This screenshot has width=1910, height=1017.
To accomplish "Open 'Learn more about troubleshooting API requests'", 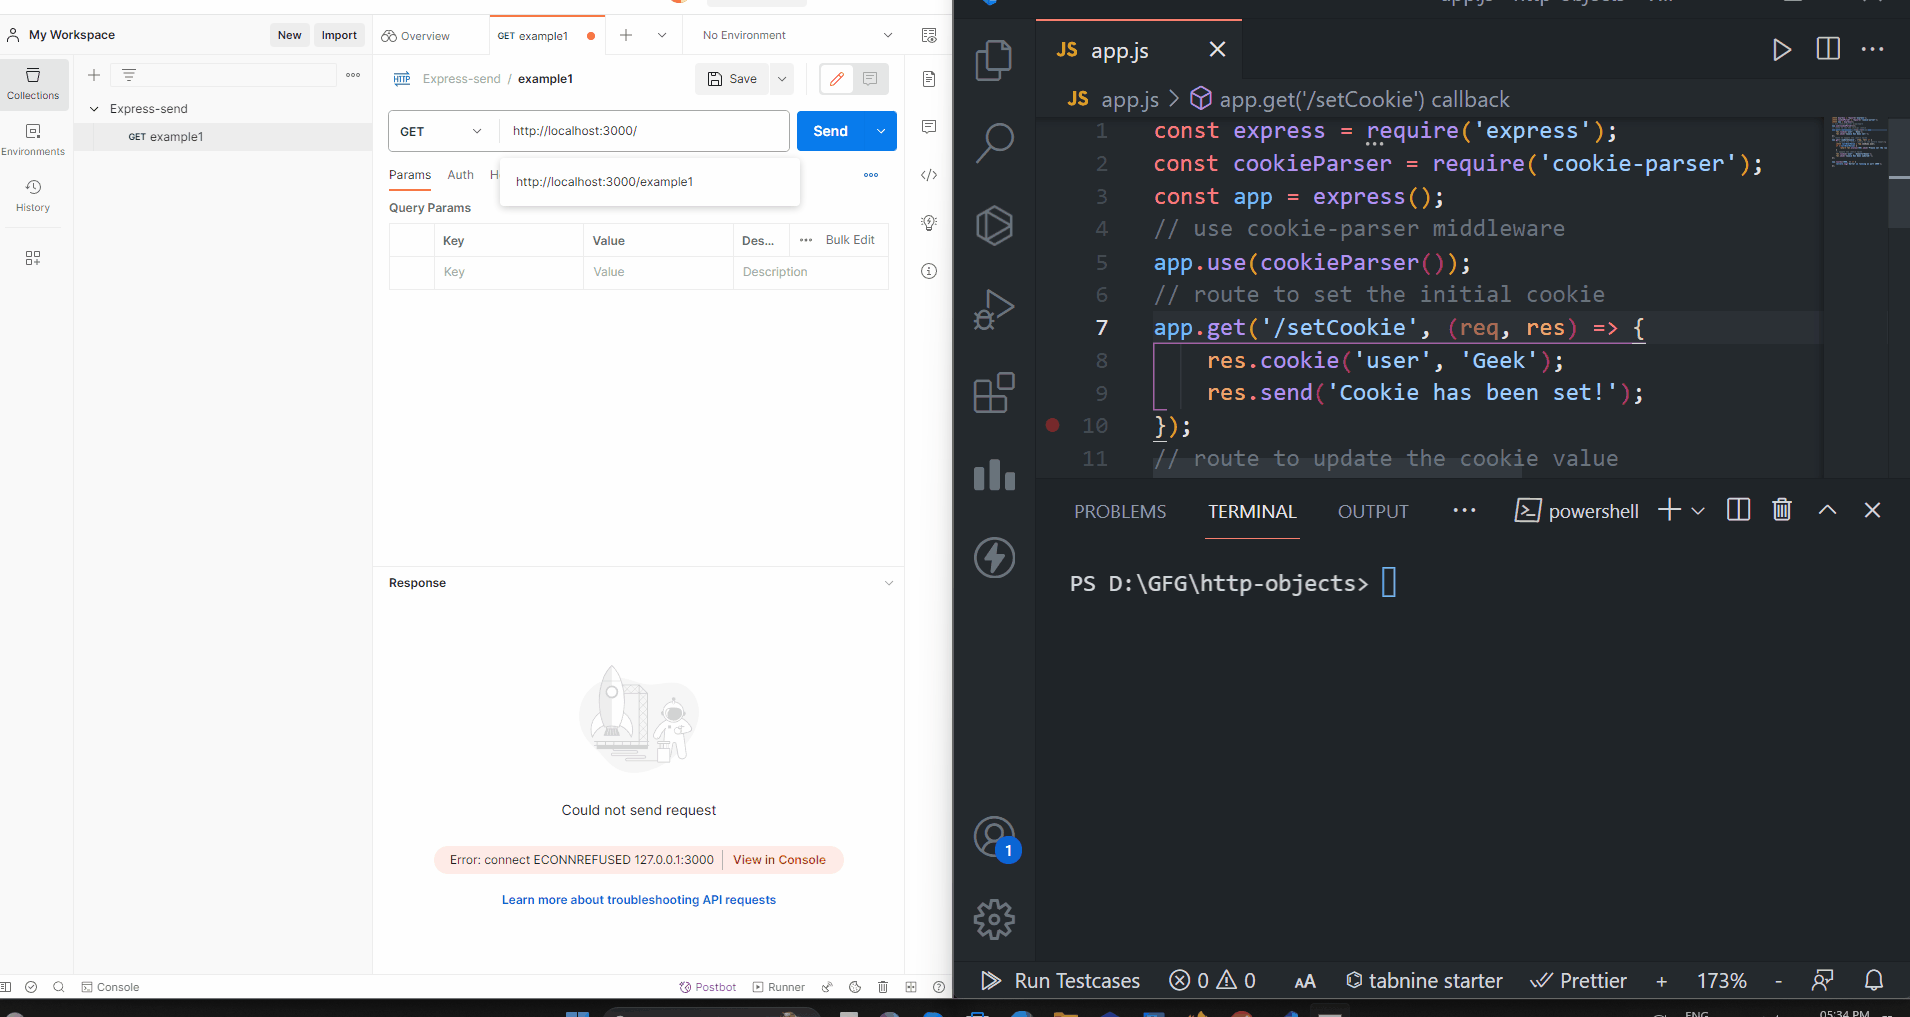I will [638, 899].
